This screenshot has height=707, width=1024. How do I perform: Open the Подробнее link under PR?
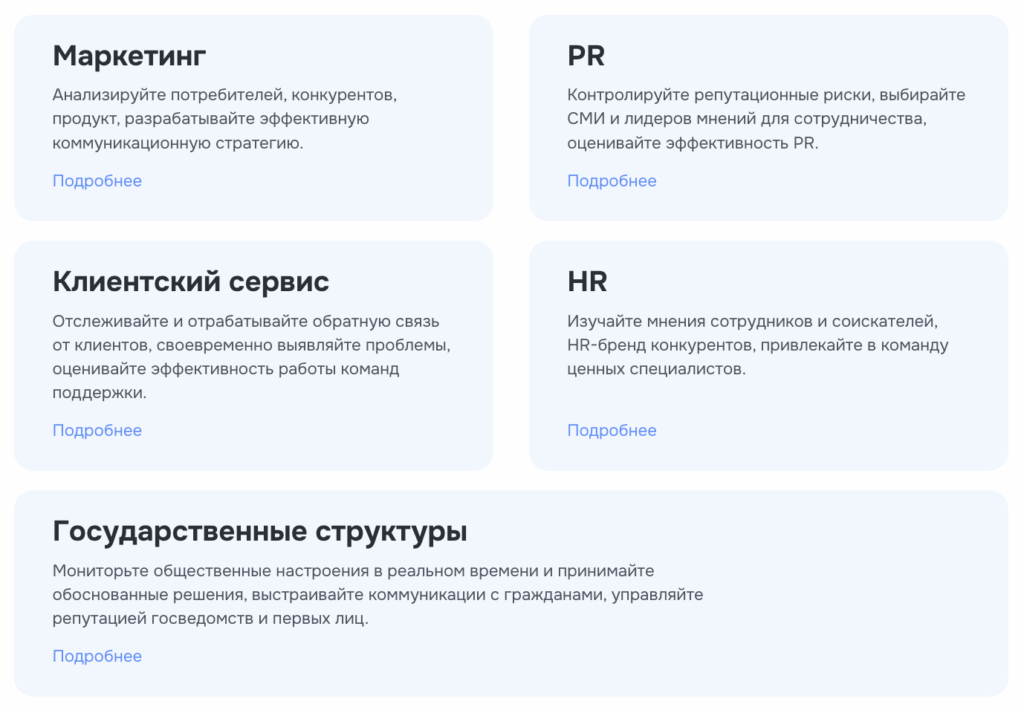tap(611, 181)
